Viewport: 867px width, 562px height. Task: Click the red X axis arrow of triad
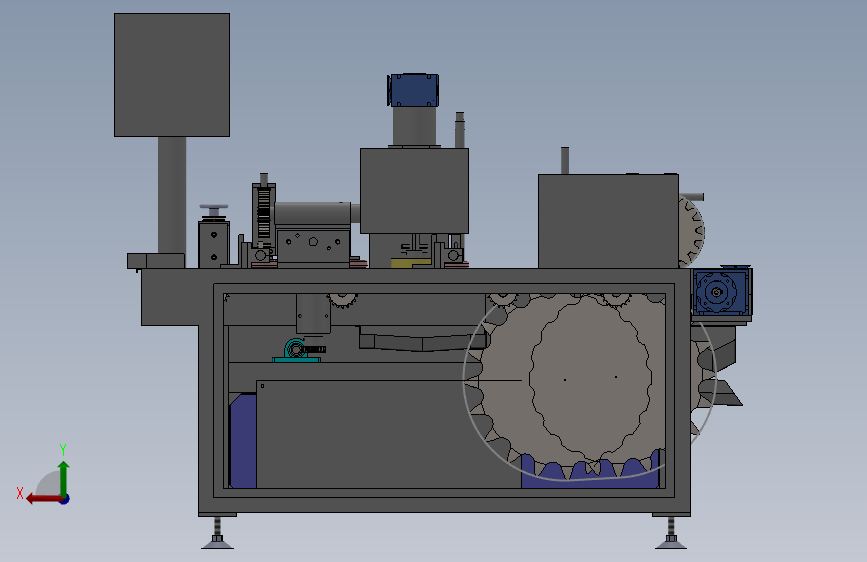coord(43,499)
